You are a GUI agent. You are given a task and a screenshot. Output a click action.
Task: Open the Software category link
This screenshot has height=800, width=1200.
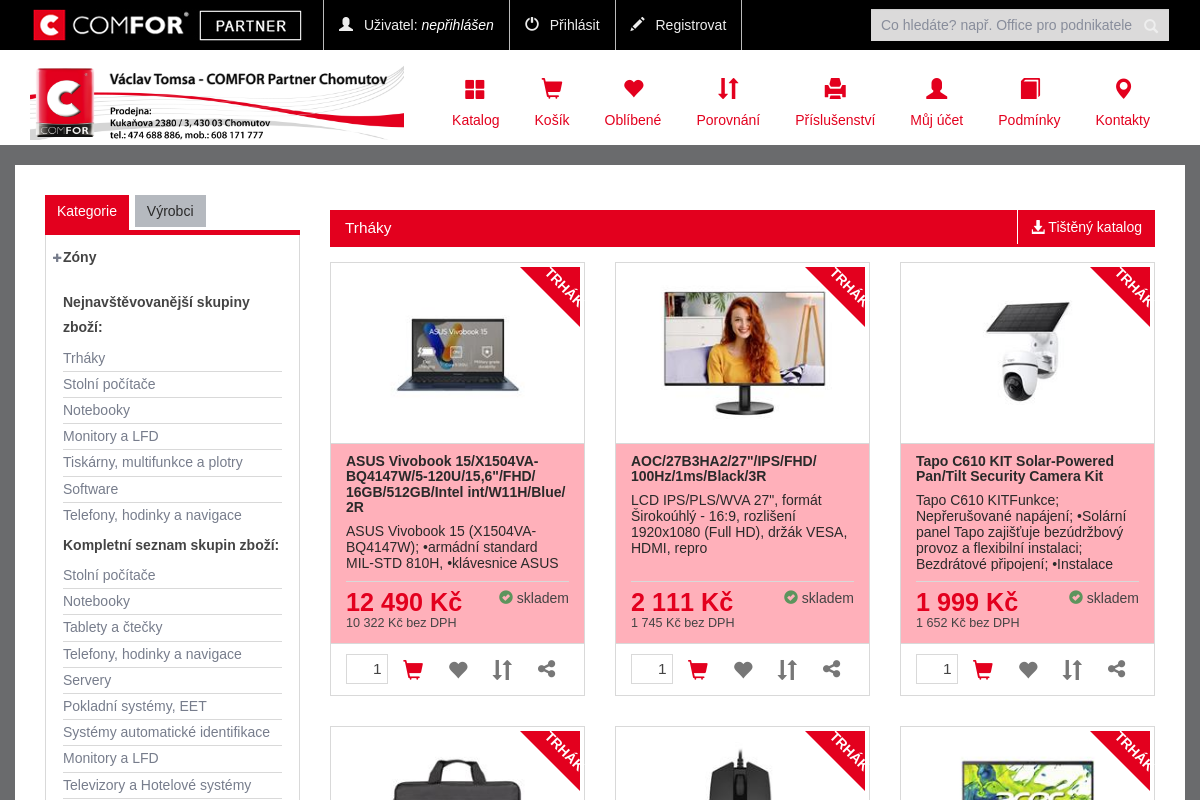[x=91, y=489]
